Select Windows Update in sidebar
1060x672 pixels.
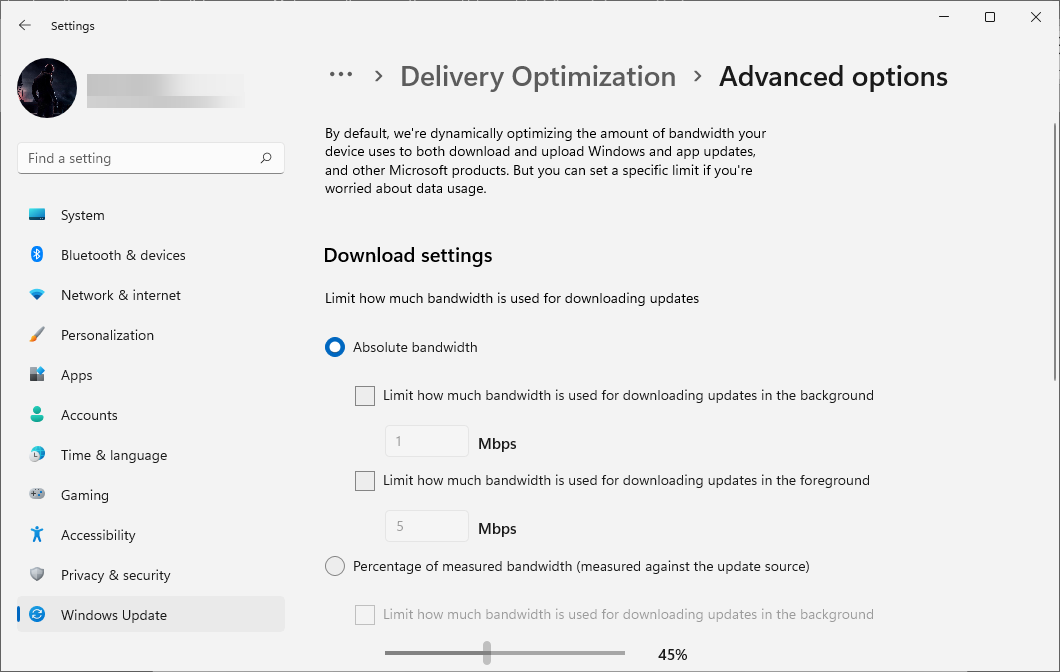151,614
